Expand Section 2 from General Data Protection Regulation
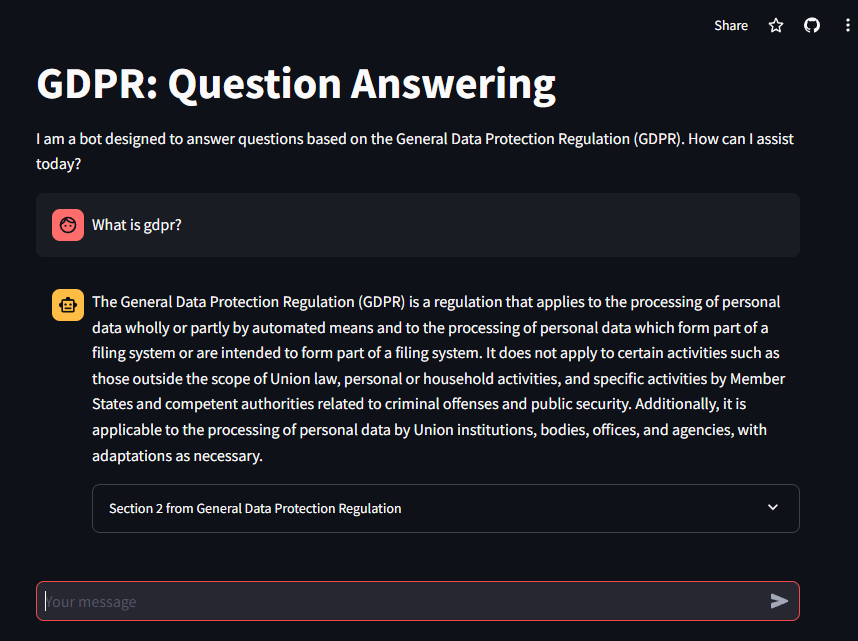The height and width of the screenshot is (641, 858). click(445, 509)
